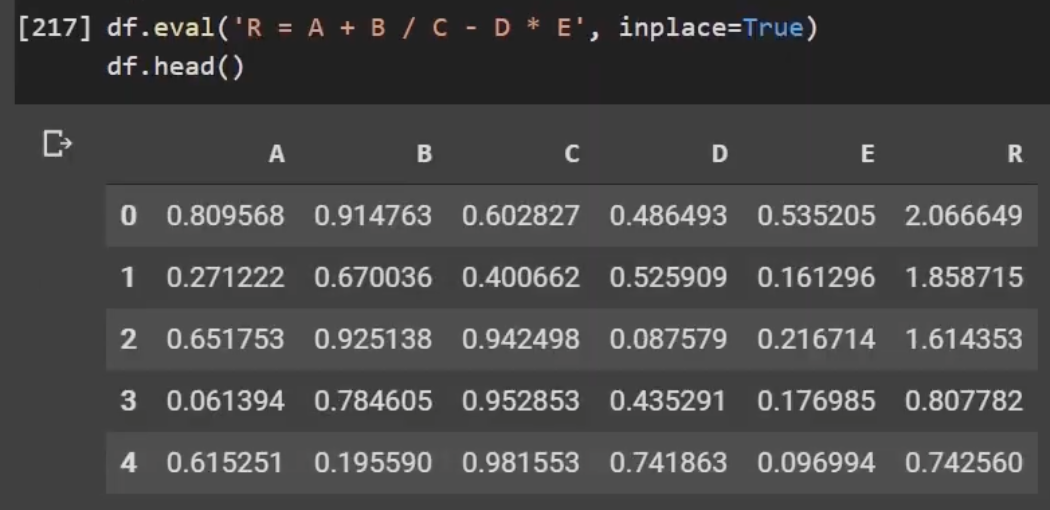Image resolution: width=1050 pixels, height=510 pixels.
Task: Click cell value 0.271222
Action: [x=226, y=277]
